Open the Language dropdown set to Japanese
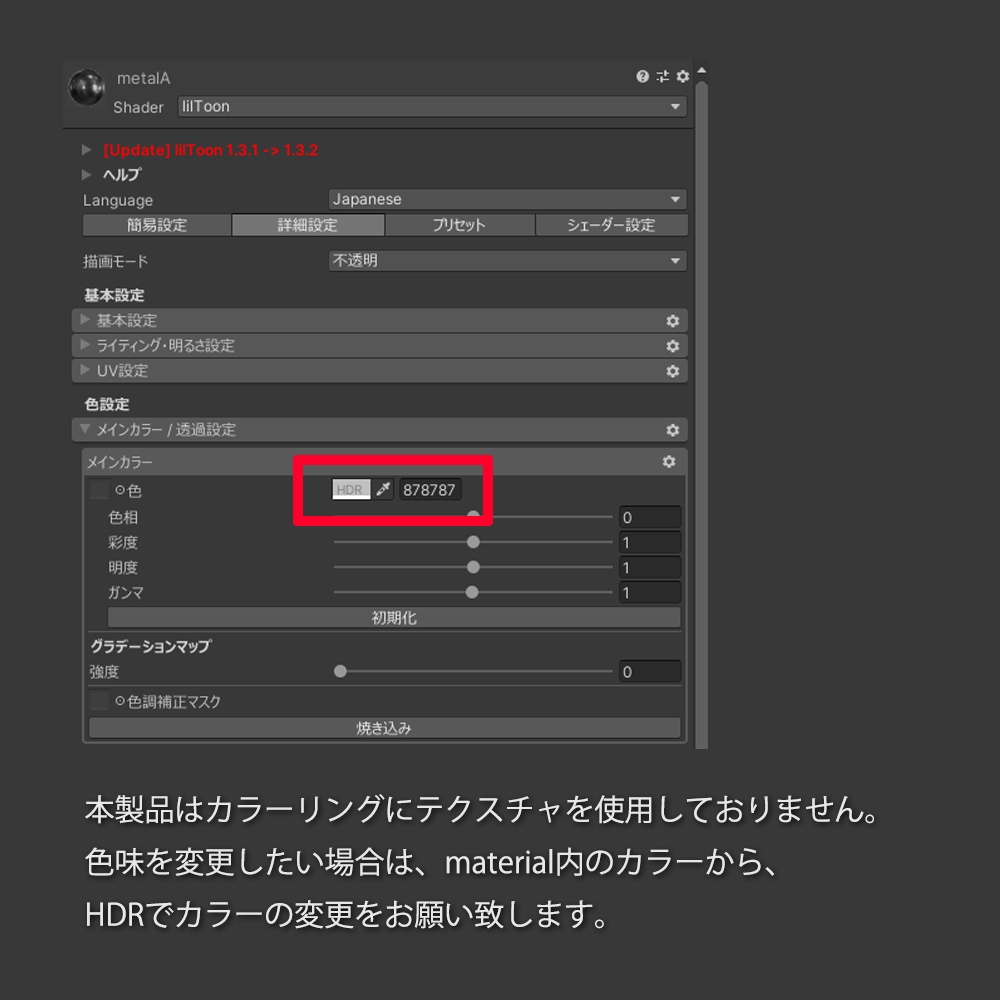Image resolution: width=1000 pixels, height=1000 pixels. click(x=505, y=199)
